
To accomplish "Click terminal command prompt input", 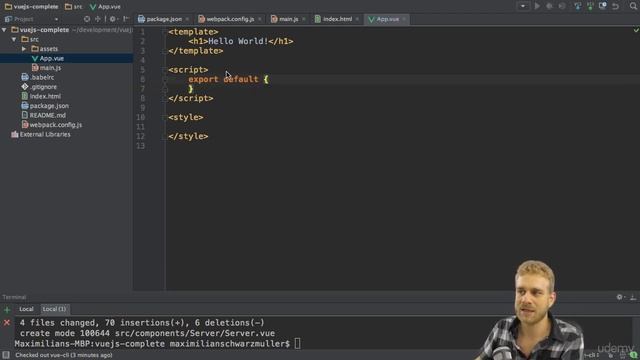I will tap(298, 344).
